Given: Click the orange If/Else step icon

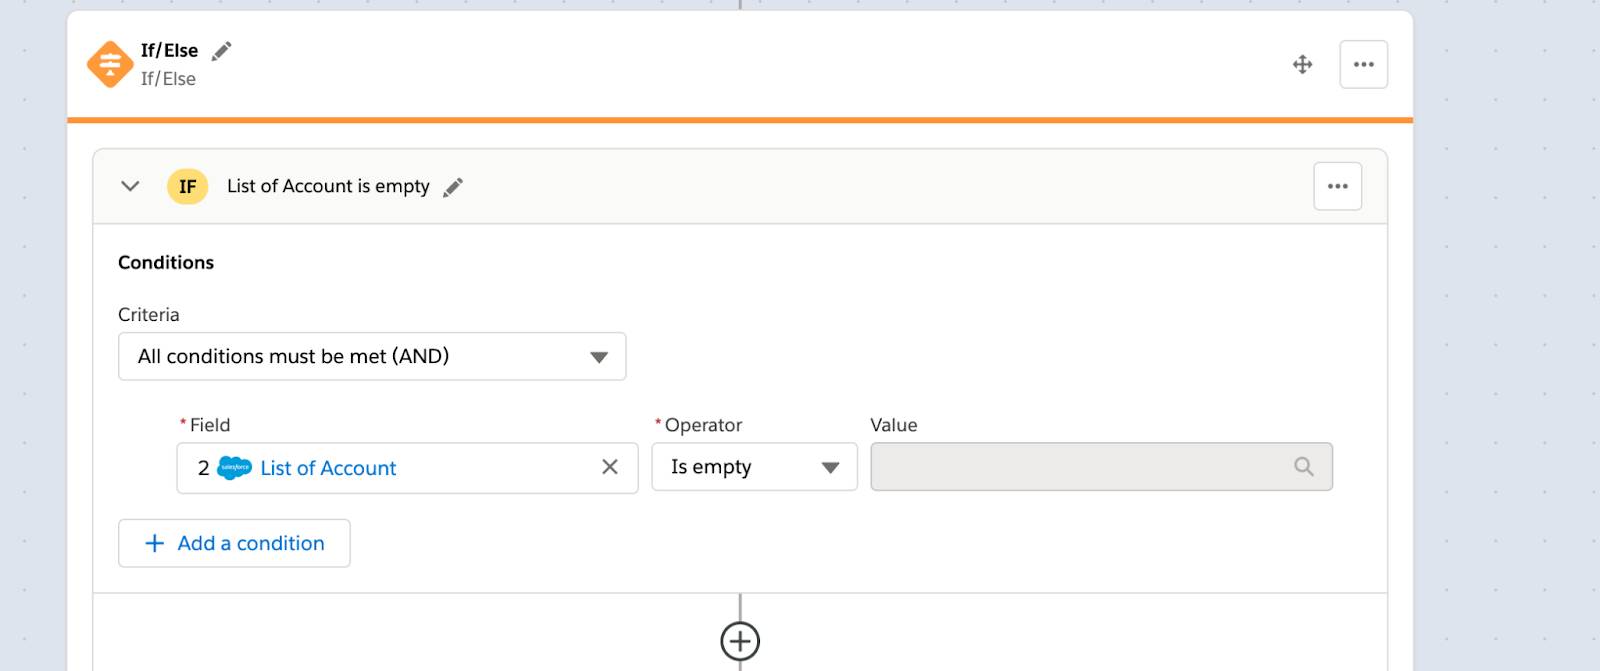Looking at the screenshot, I should tap(110, 64).
